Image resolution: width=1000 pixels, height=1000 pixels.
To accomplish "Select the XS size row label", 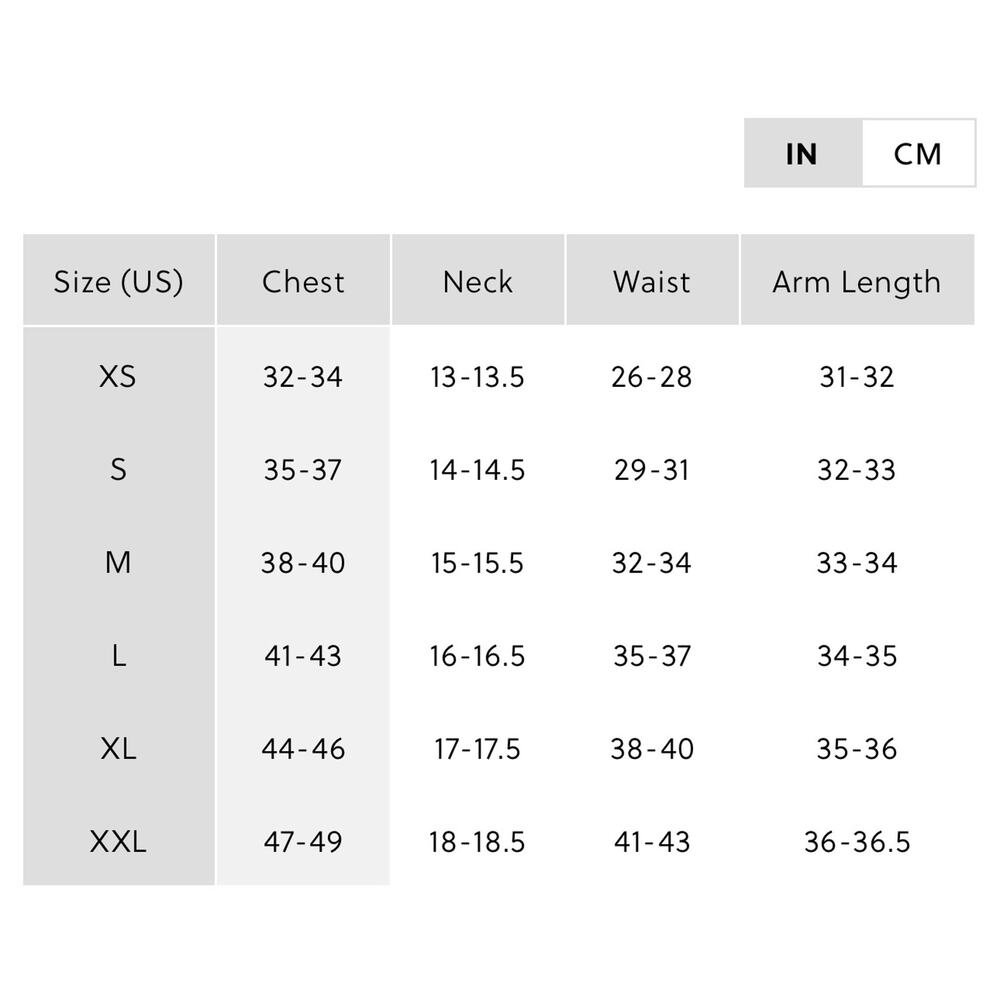I will tap(118, 376).
